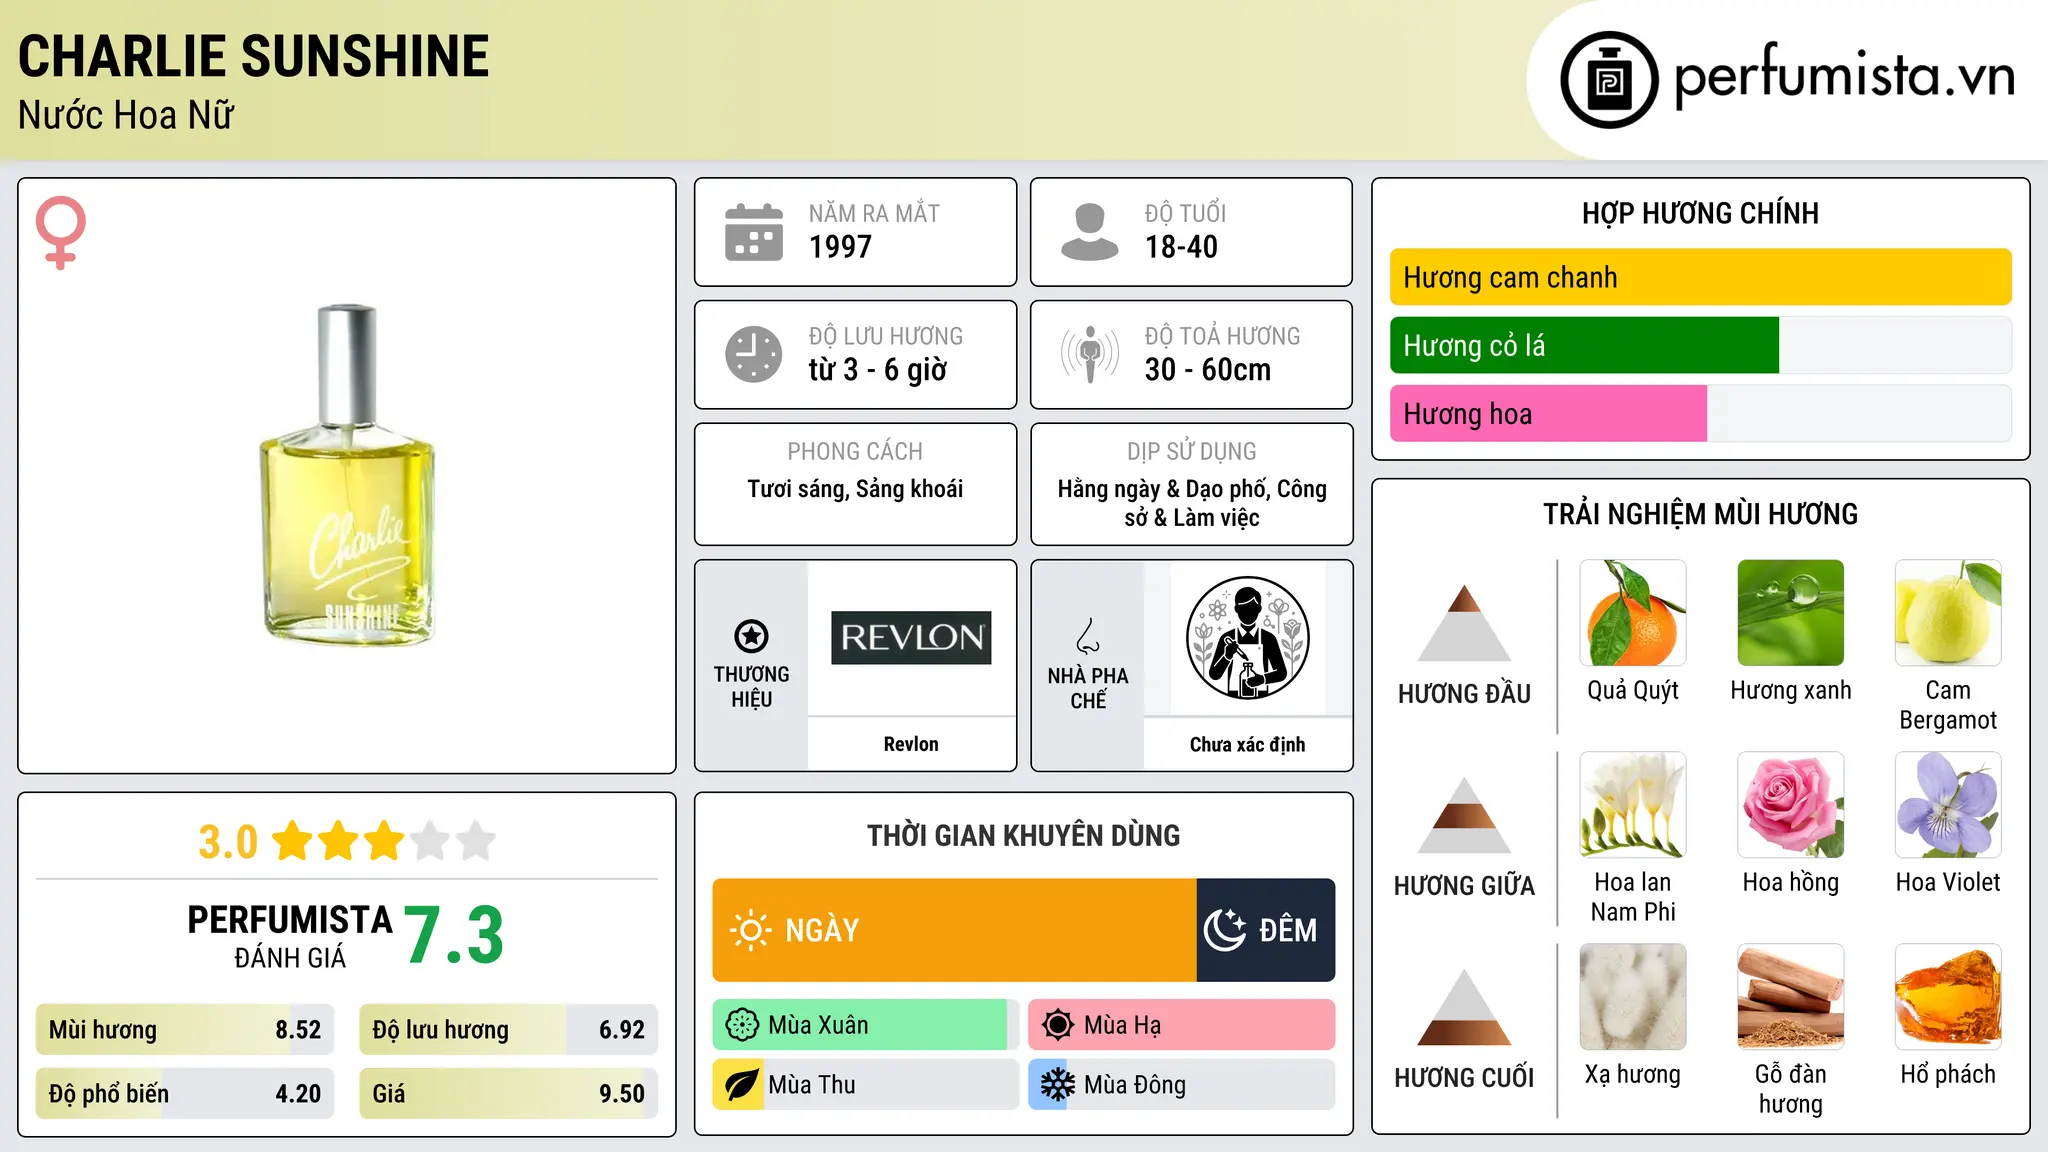The image size is (2048, 1152).
Task: Click the sillage value 30 - 60cm
Action: coord(1208,370)
